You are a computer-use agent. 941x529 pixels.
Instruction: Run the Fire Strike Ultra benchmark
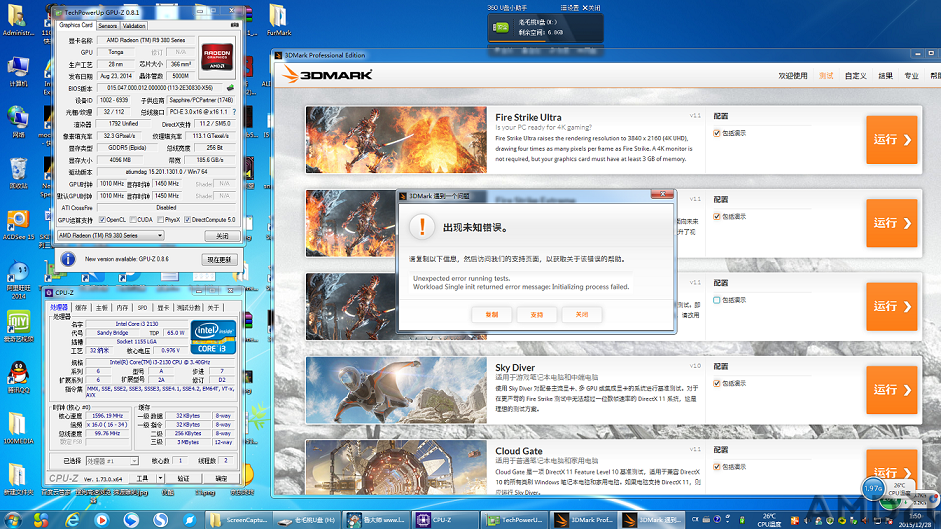[x=891, y=140]
